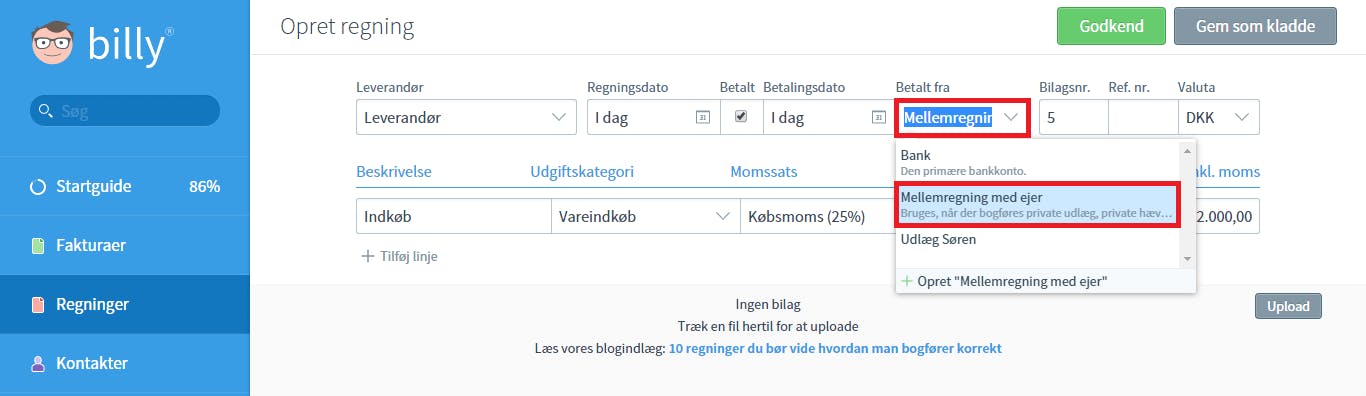The image size is (1366, 396).
Task: Expand the Vareindkøb category dropdown
Action: tap(645, 216)
